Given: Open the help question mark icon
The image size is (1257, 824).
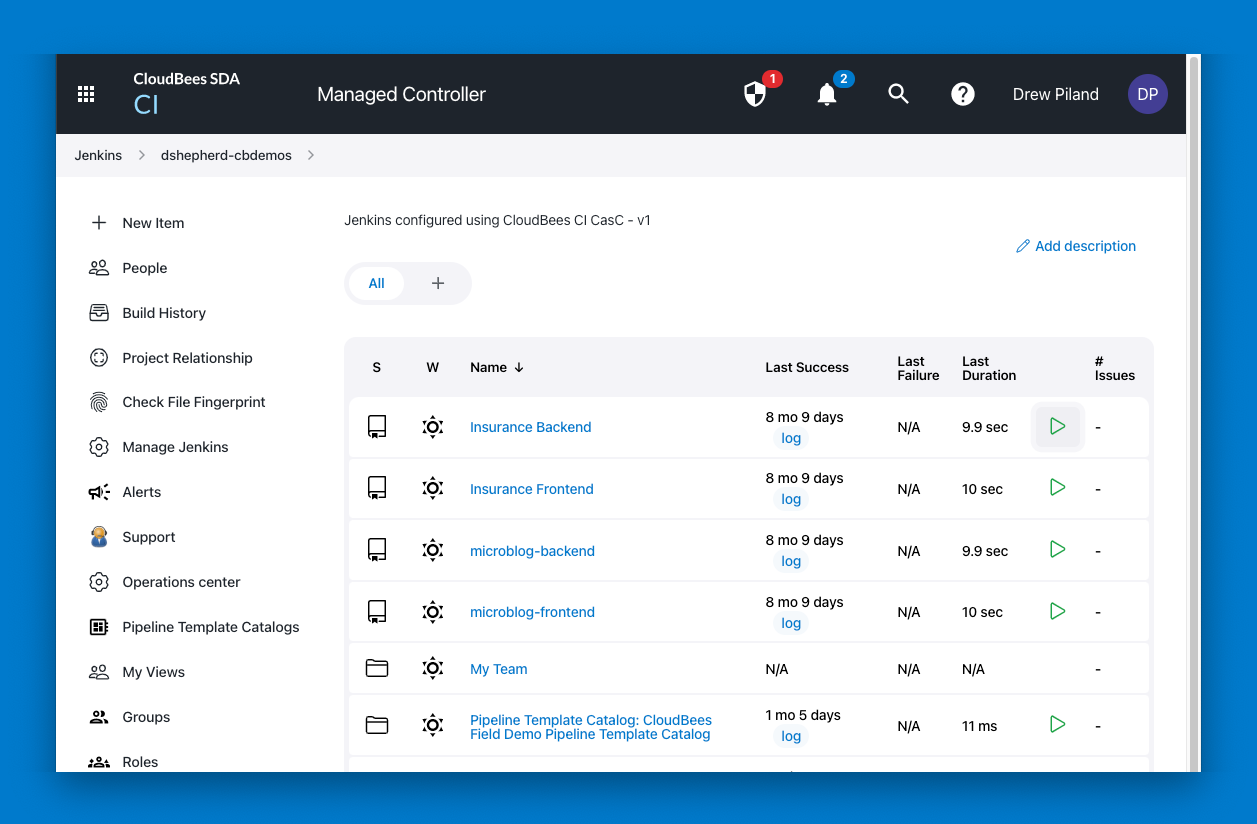Looking at the screenshot, I should [x=962, y=94].
